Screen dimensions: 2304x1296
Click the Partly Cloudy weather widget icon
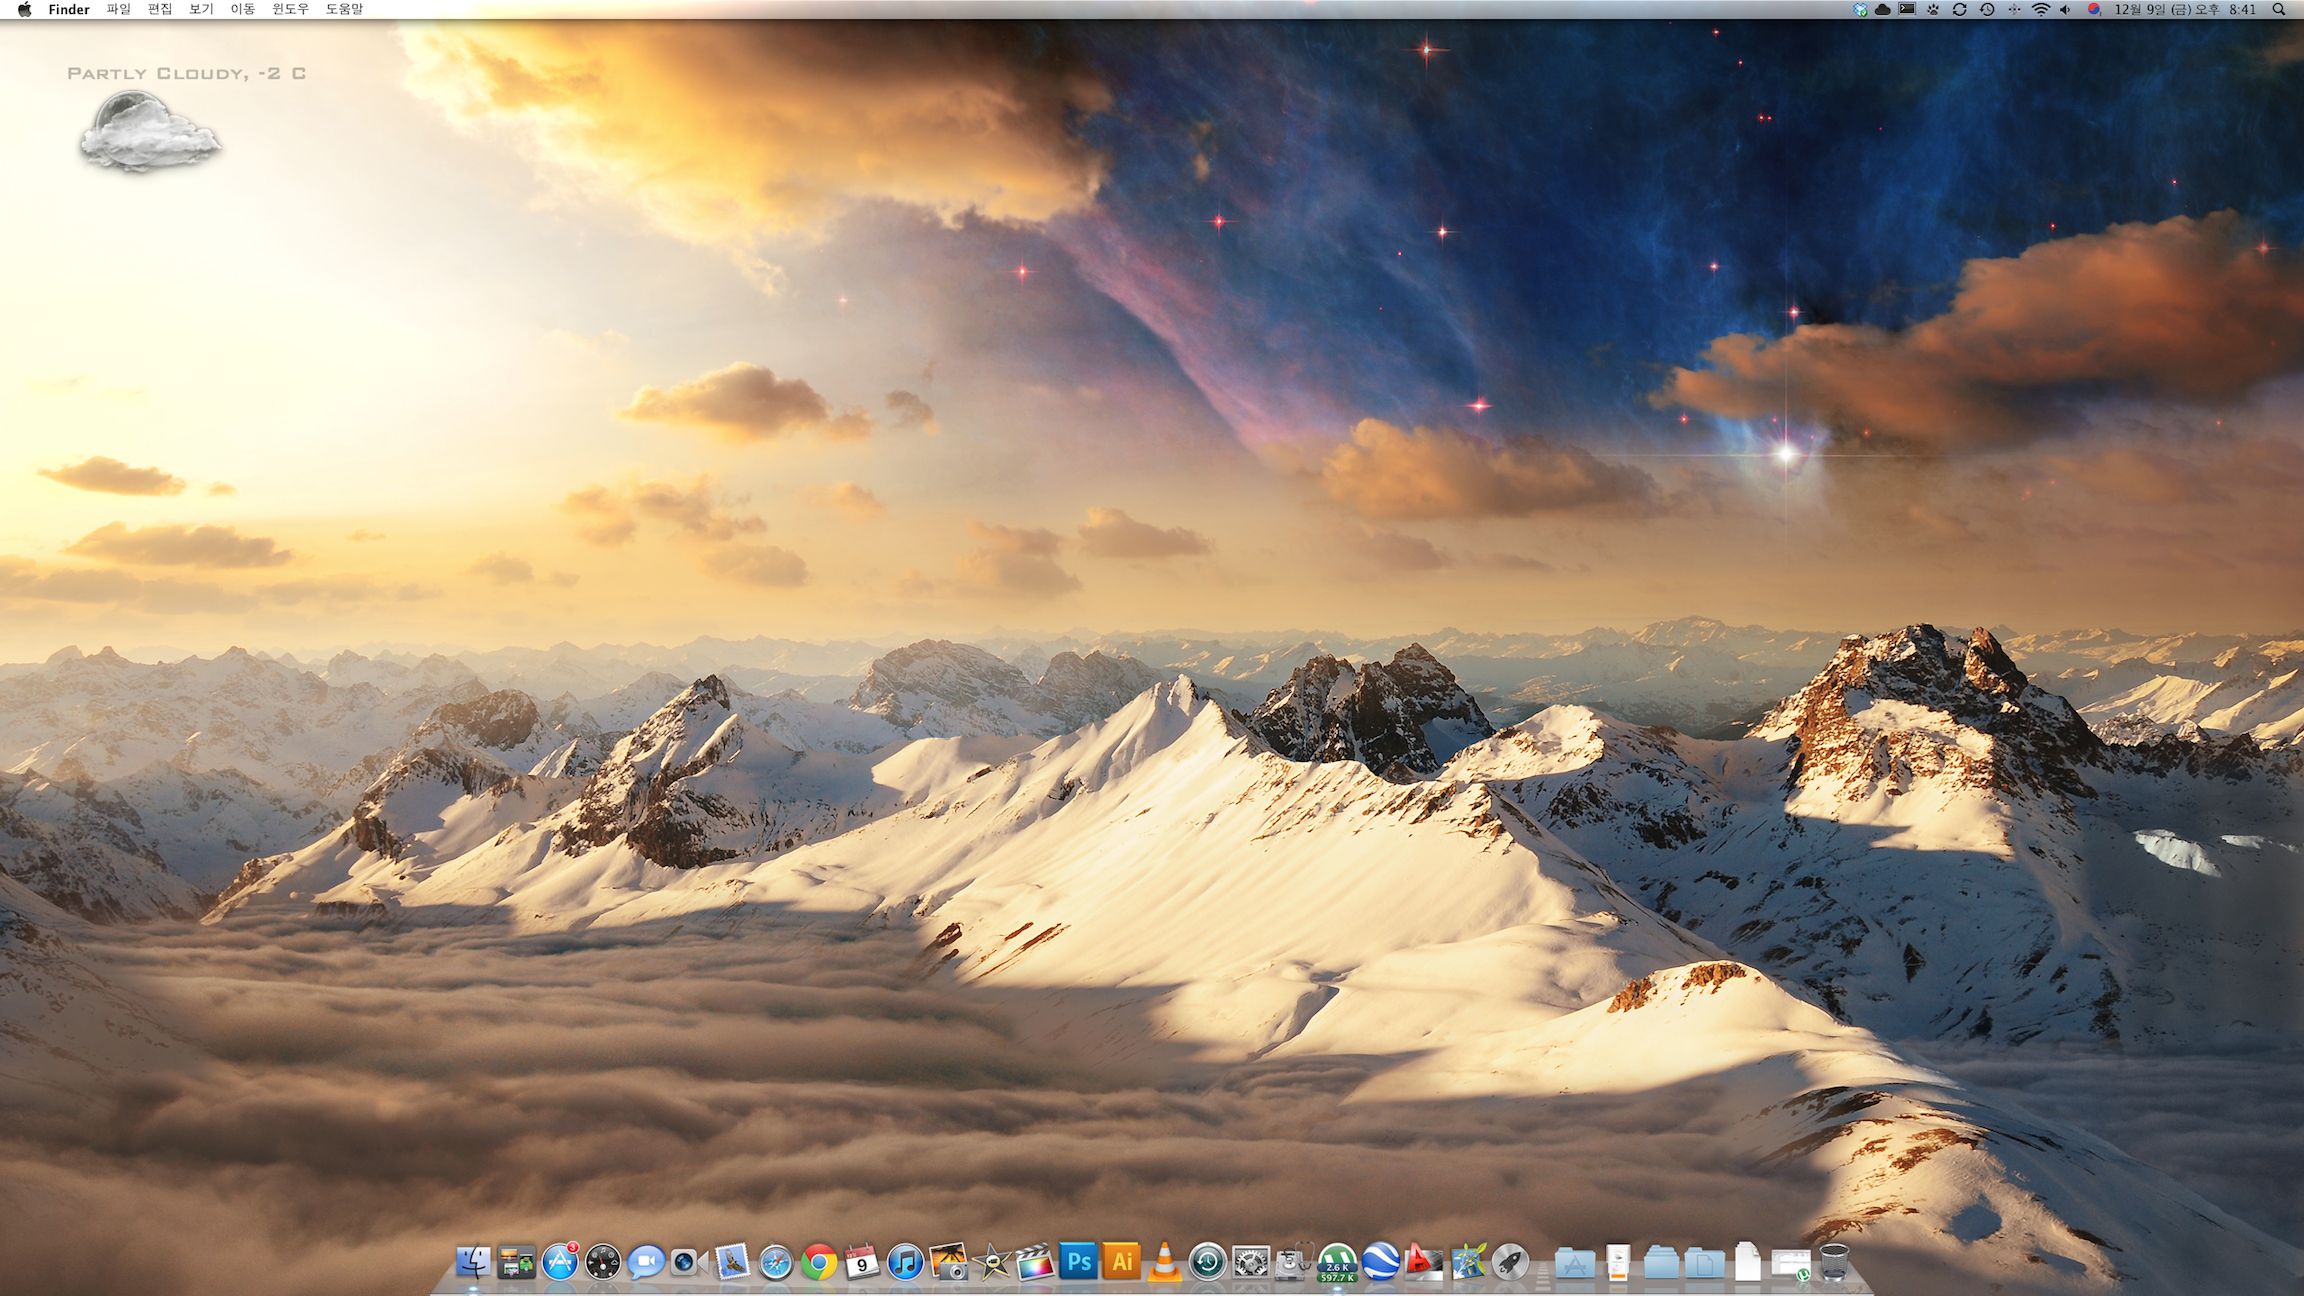click(x=150, y=132)
